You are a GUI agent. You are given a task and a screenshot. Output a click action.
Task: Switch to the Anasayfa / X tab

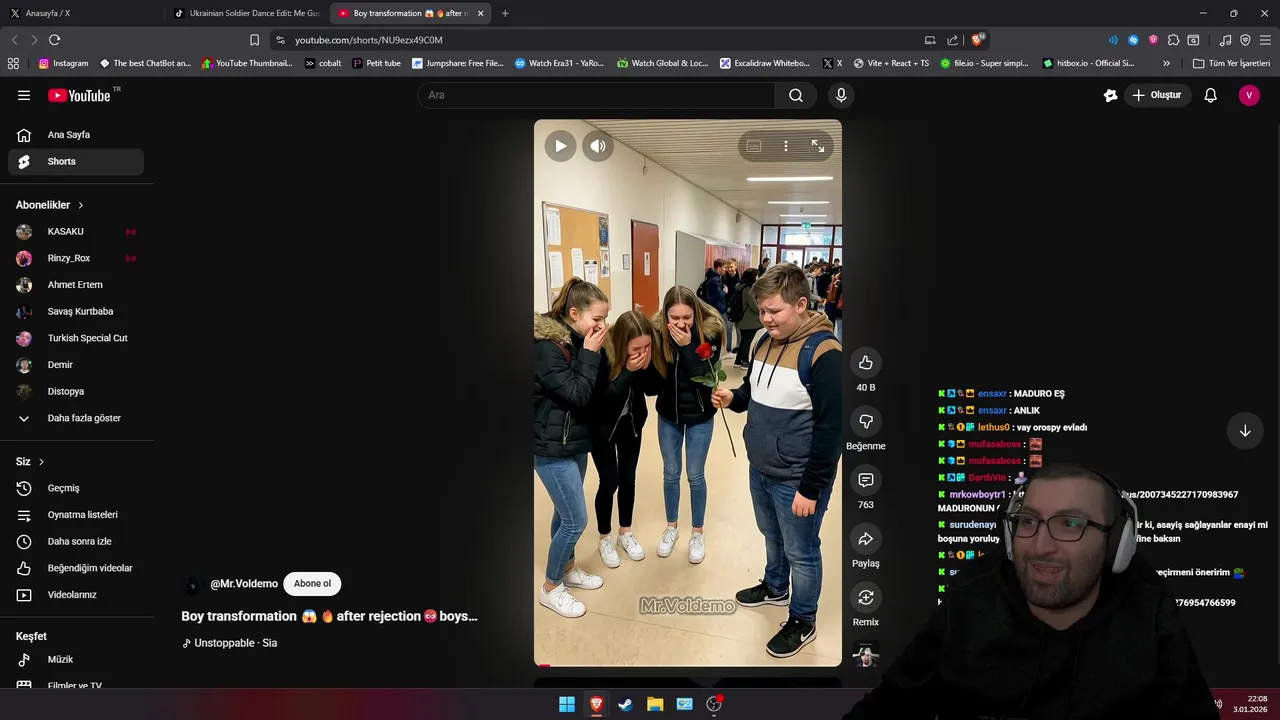point(80,13)
